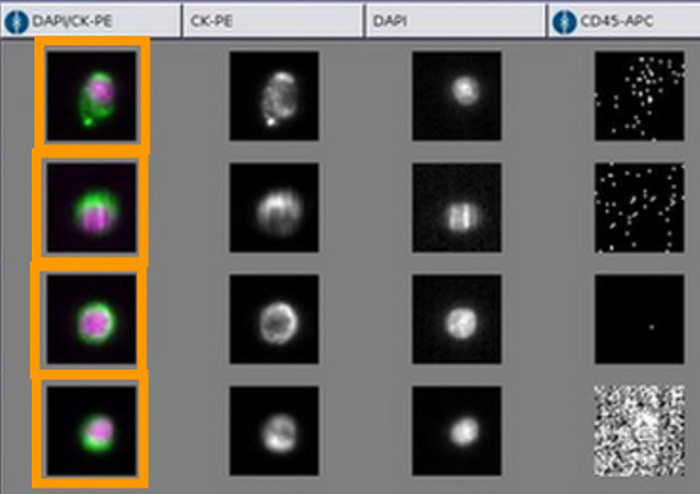The image size is (700, 494).
Task: Choose first row CD45-APC speckled image
Action: 639,96
